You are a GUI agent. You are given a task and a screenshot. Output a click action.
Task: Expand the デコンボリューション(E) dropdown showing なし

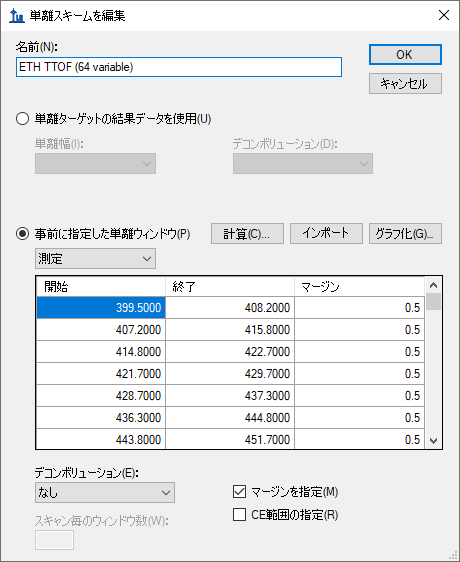(105, 492)
